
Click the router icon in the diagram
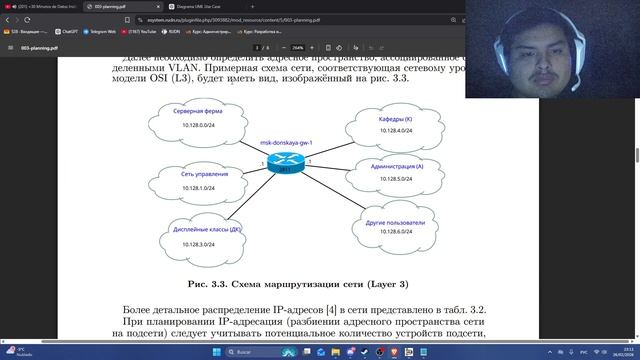(x=286, y=162)
